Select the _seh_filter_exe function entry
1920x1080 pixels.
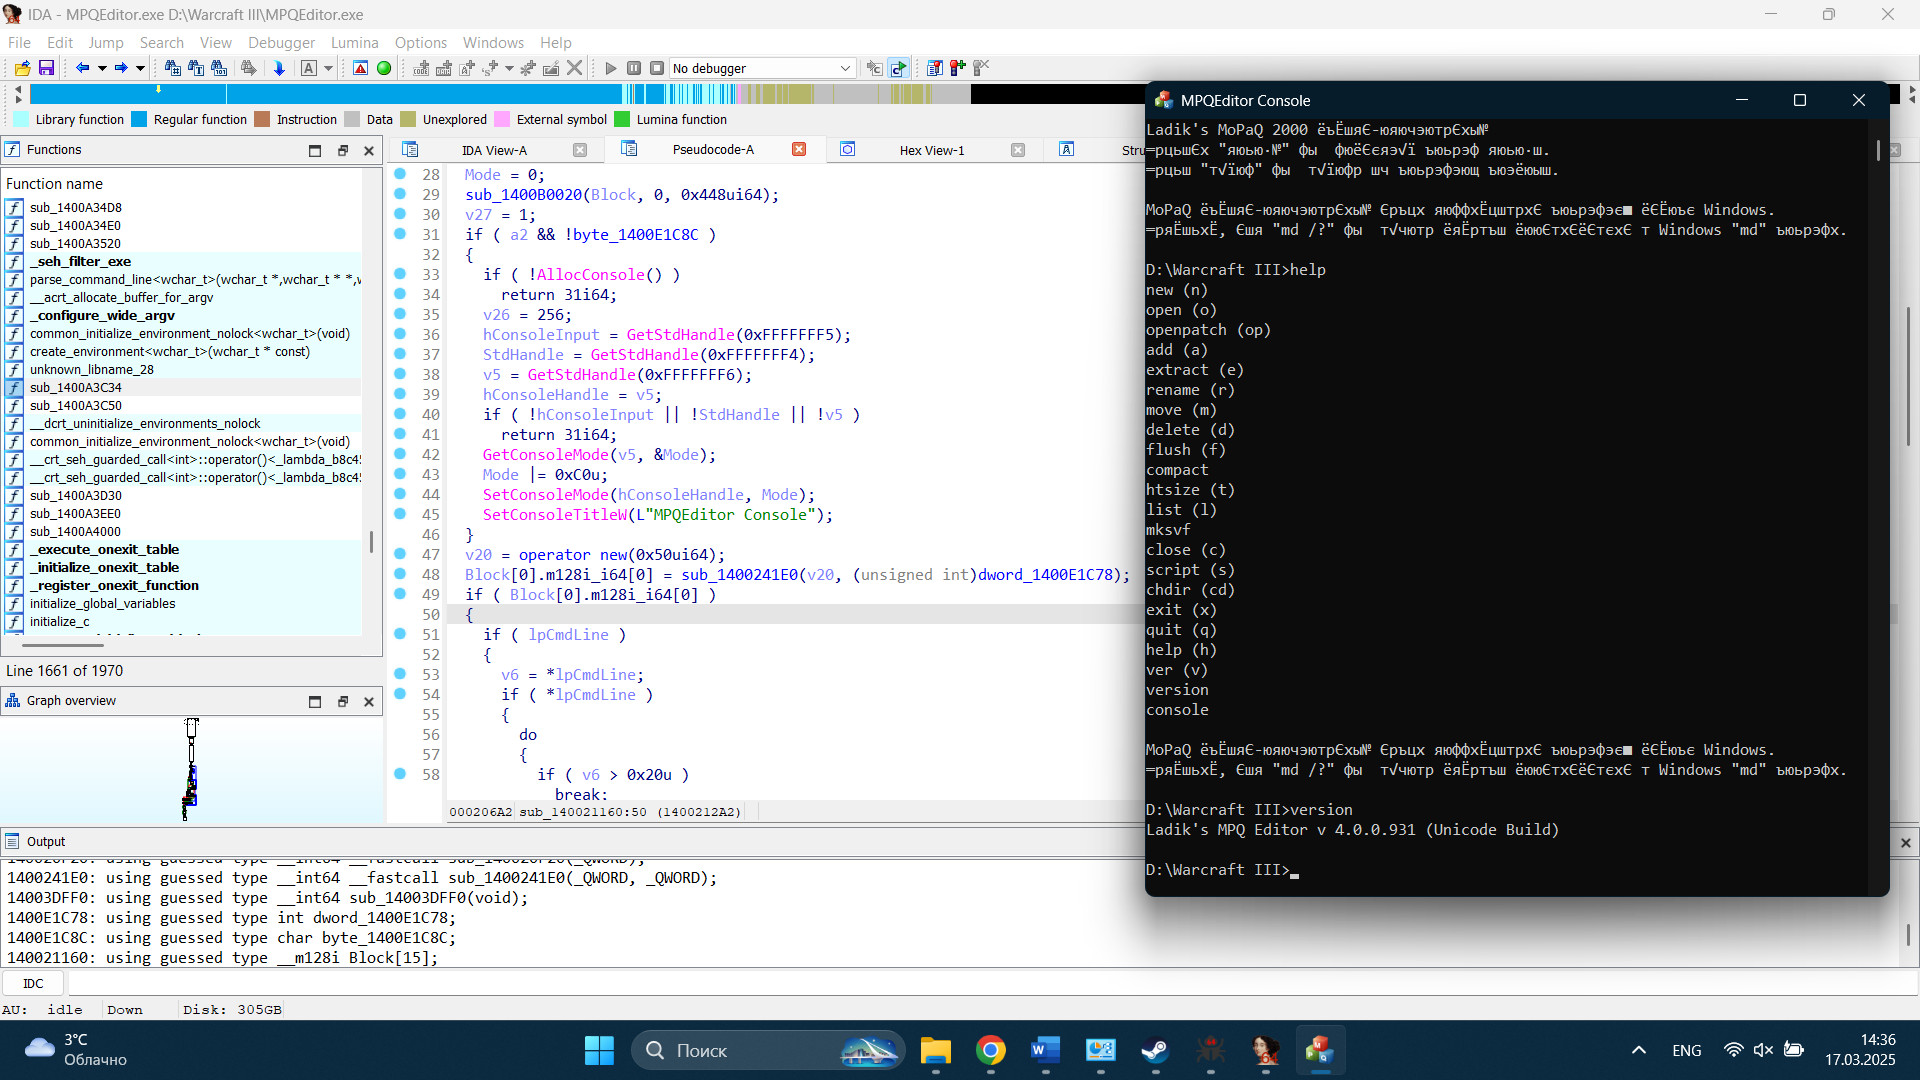[80, 261]
